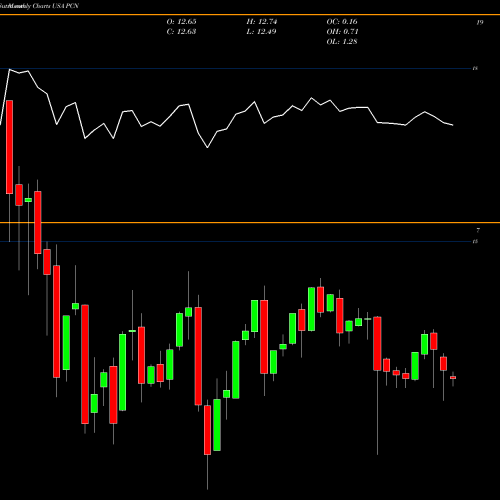500x500 pixels.
Task: Select the 'OL: 1.28' readout
Action: pos(342,42)
